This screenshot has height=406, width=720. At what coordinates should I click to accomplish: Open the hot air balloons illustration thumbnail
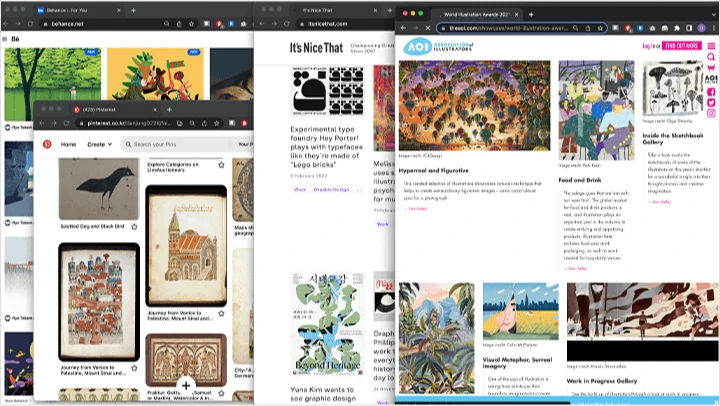coord(474,106)
